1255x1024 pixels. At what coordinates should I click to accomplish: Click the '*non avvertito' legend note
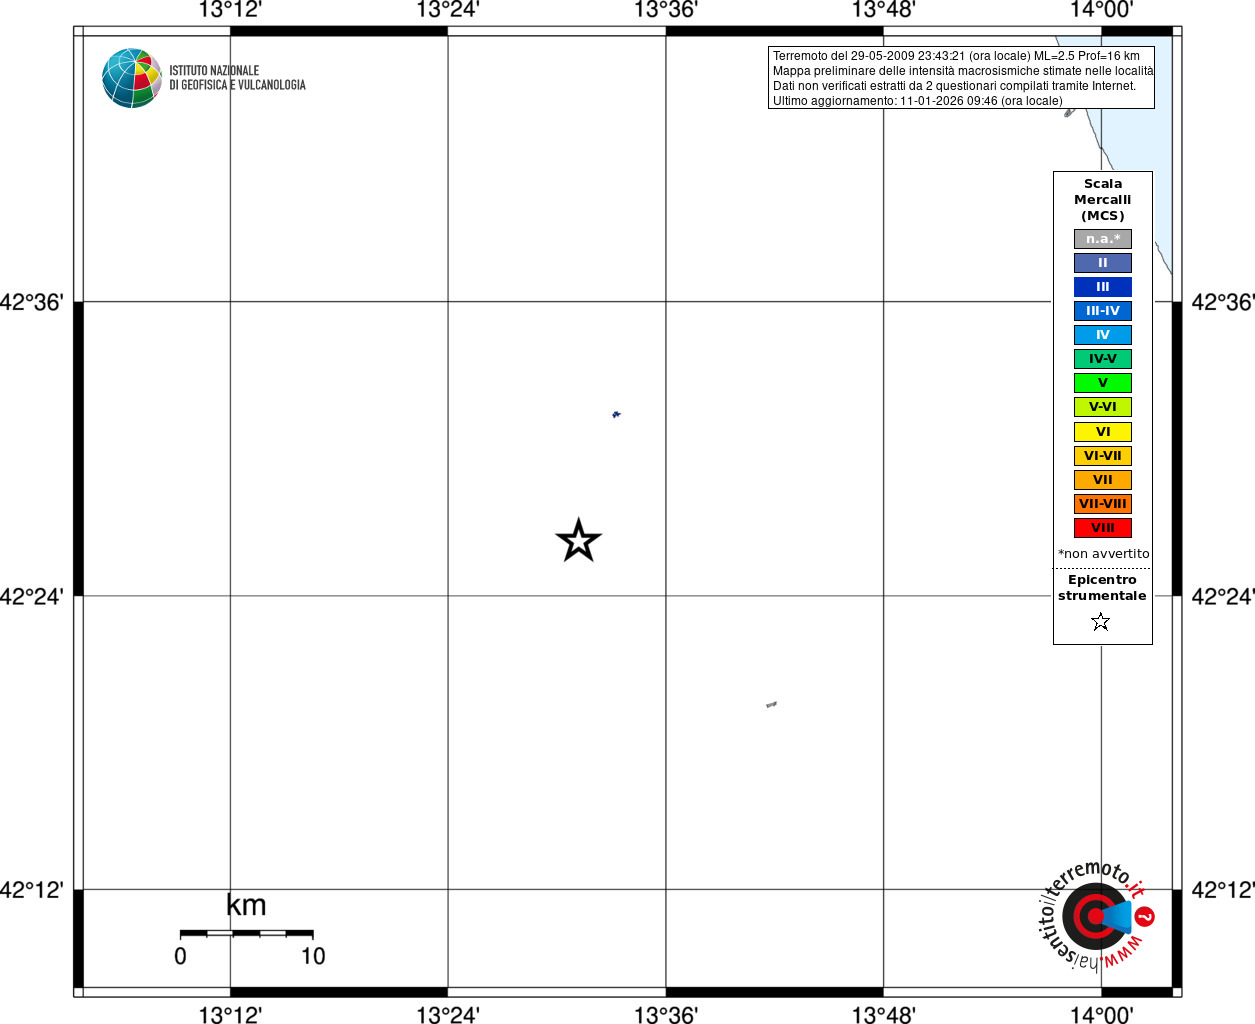click(x=1104, y=554)
